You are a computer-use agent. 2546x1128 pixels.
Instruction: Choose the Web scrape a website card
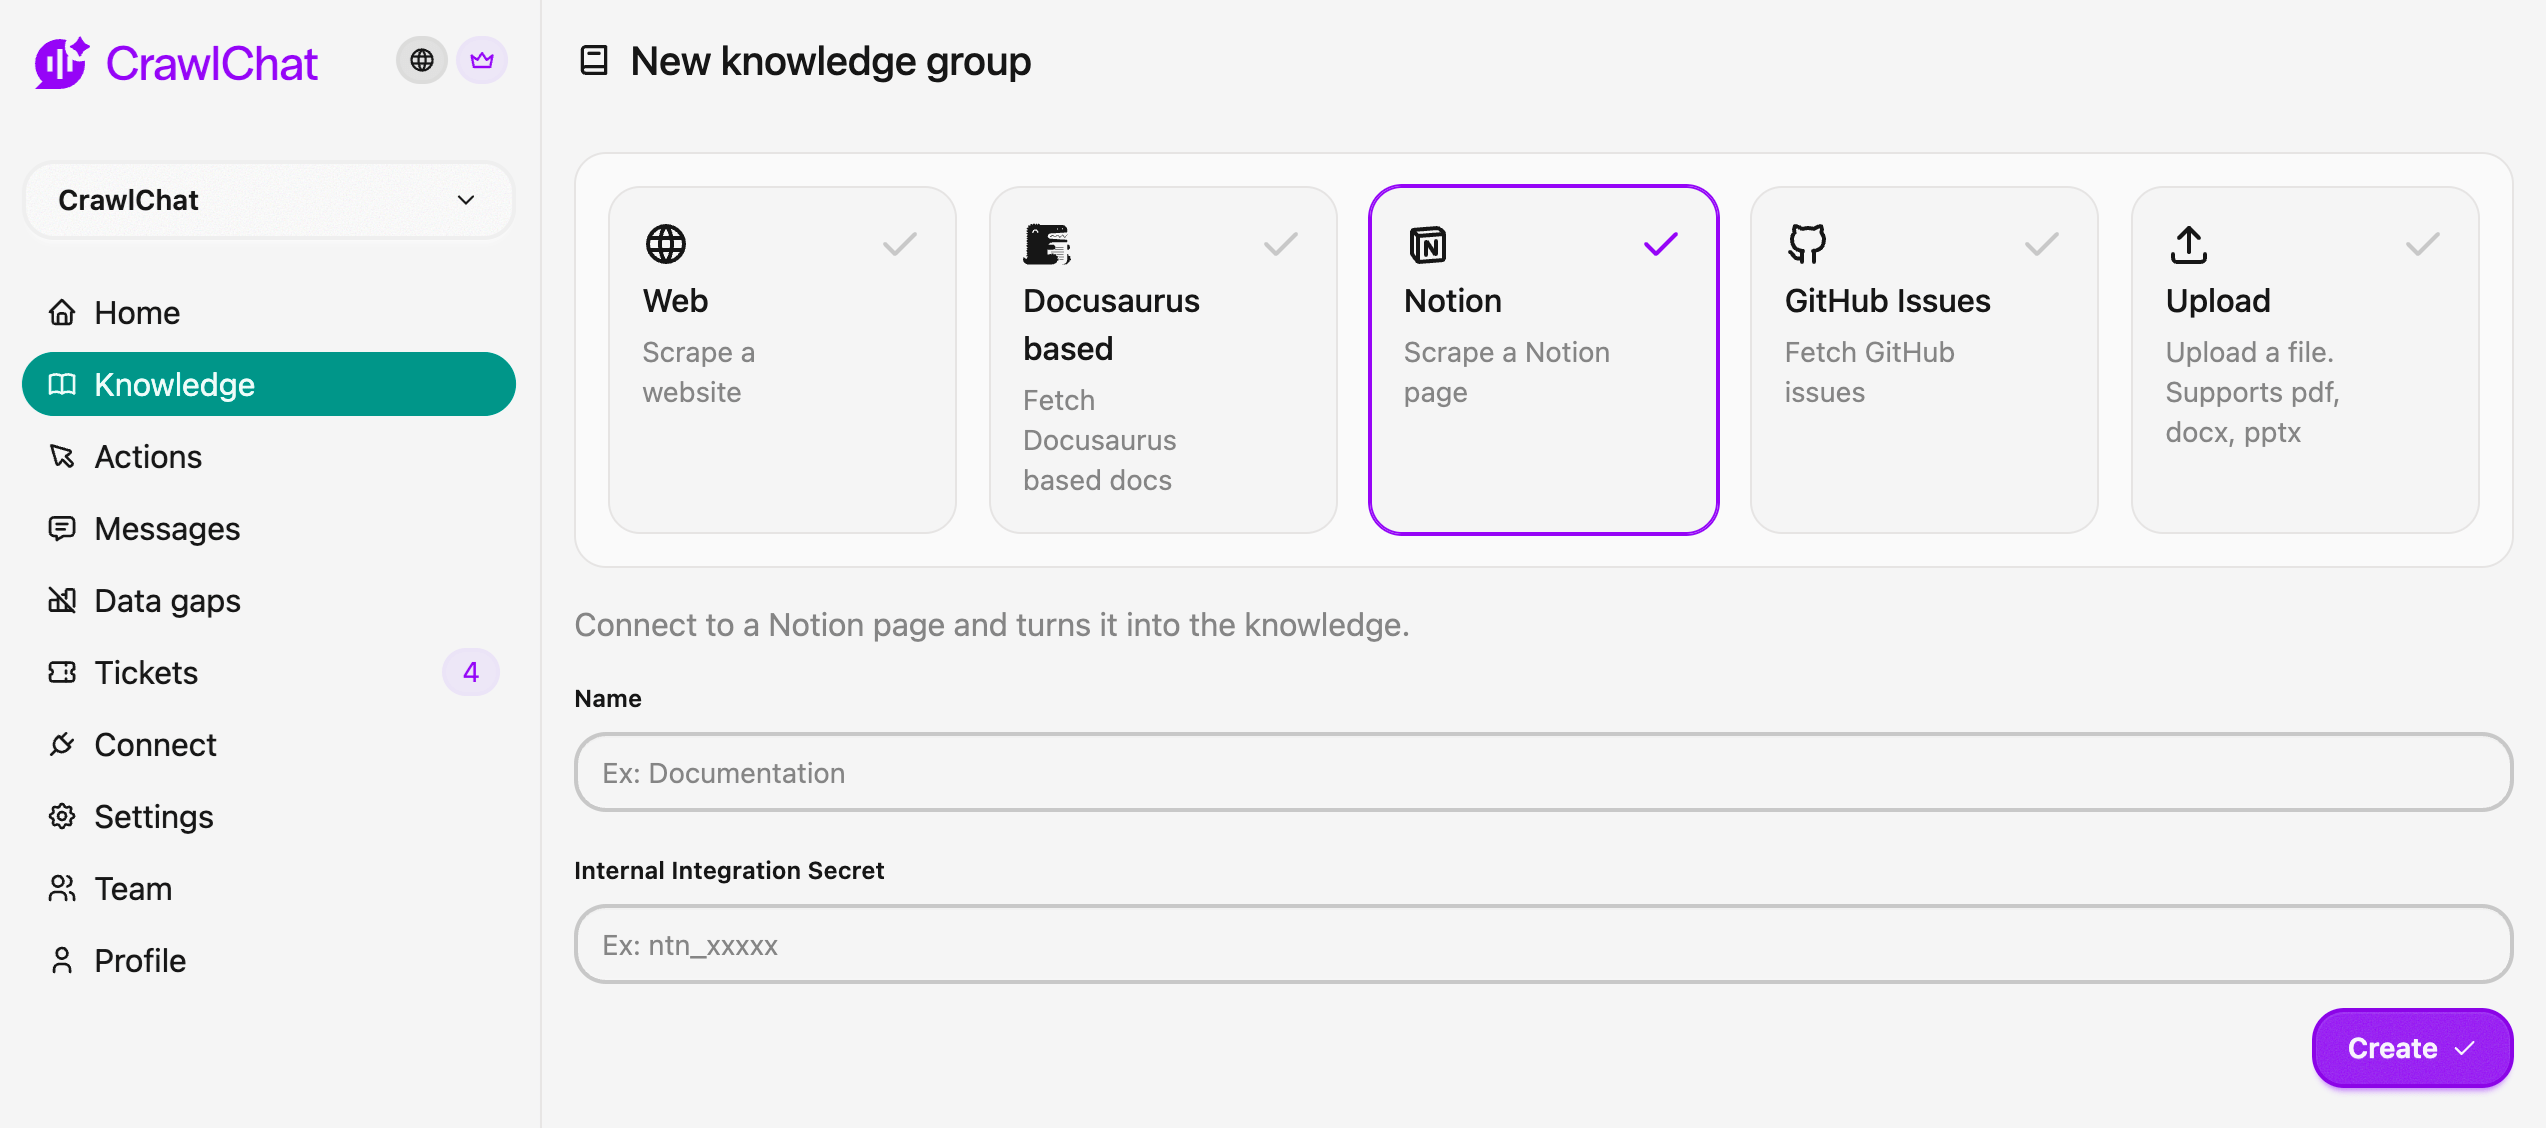click(x=782, y=360)
